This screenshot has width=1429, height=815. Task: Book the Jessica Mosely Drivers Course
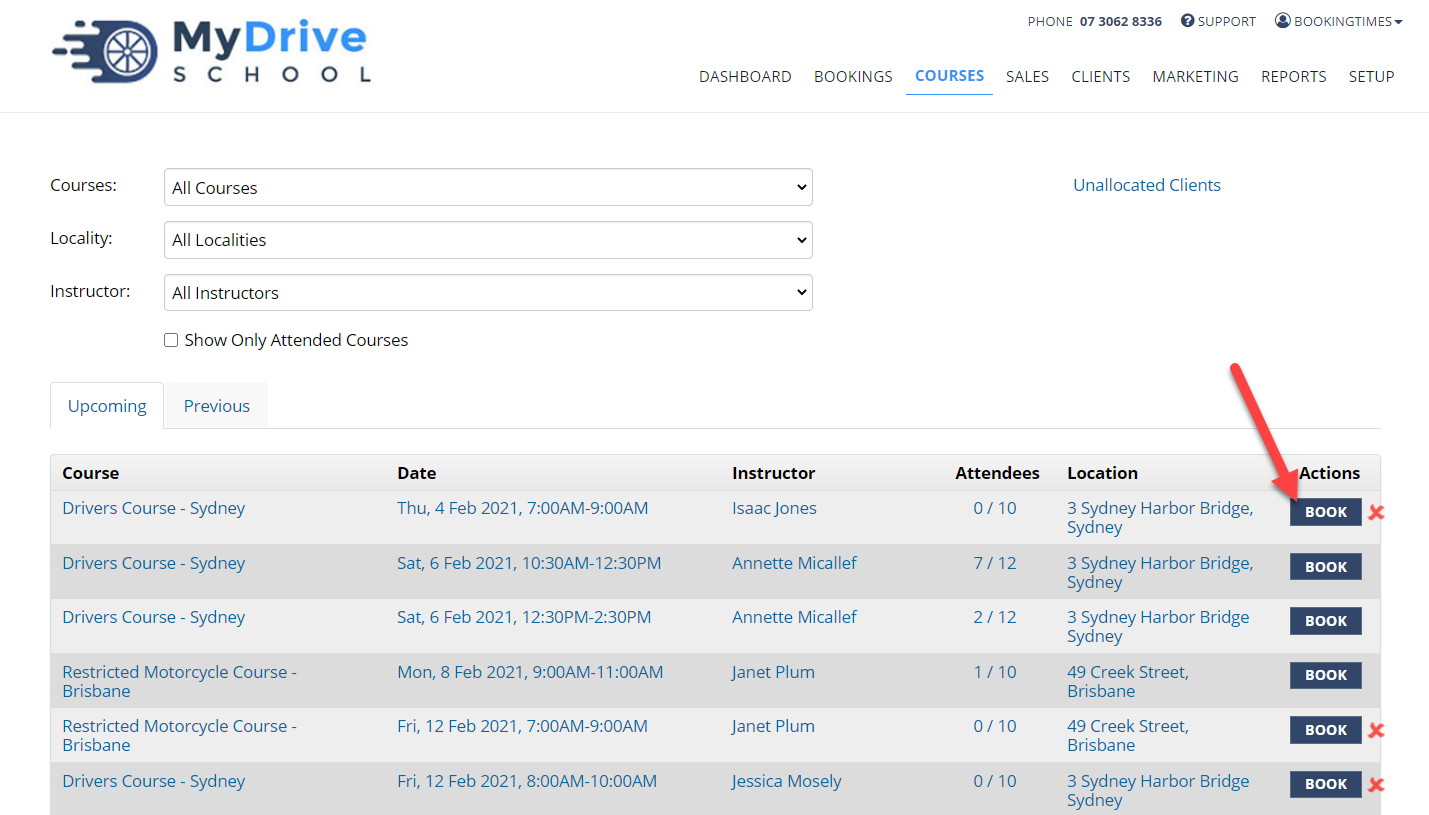click(x=1325, y=784)
